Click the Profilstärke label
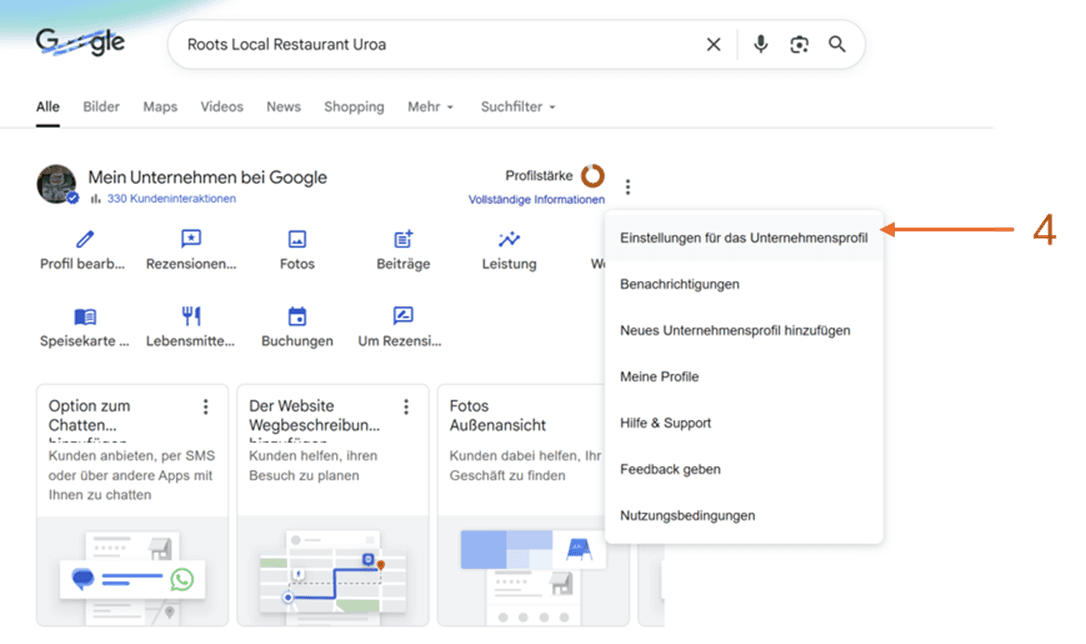1086x644 pixels. (539, 176)
